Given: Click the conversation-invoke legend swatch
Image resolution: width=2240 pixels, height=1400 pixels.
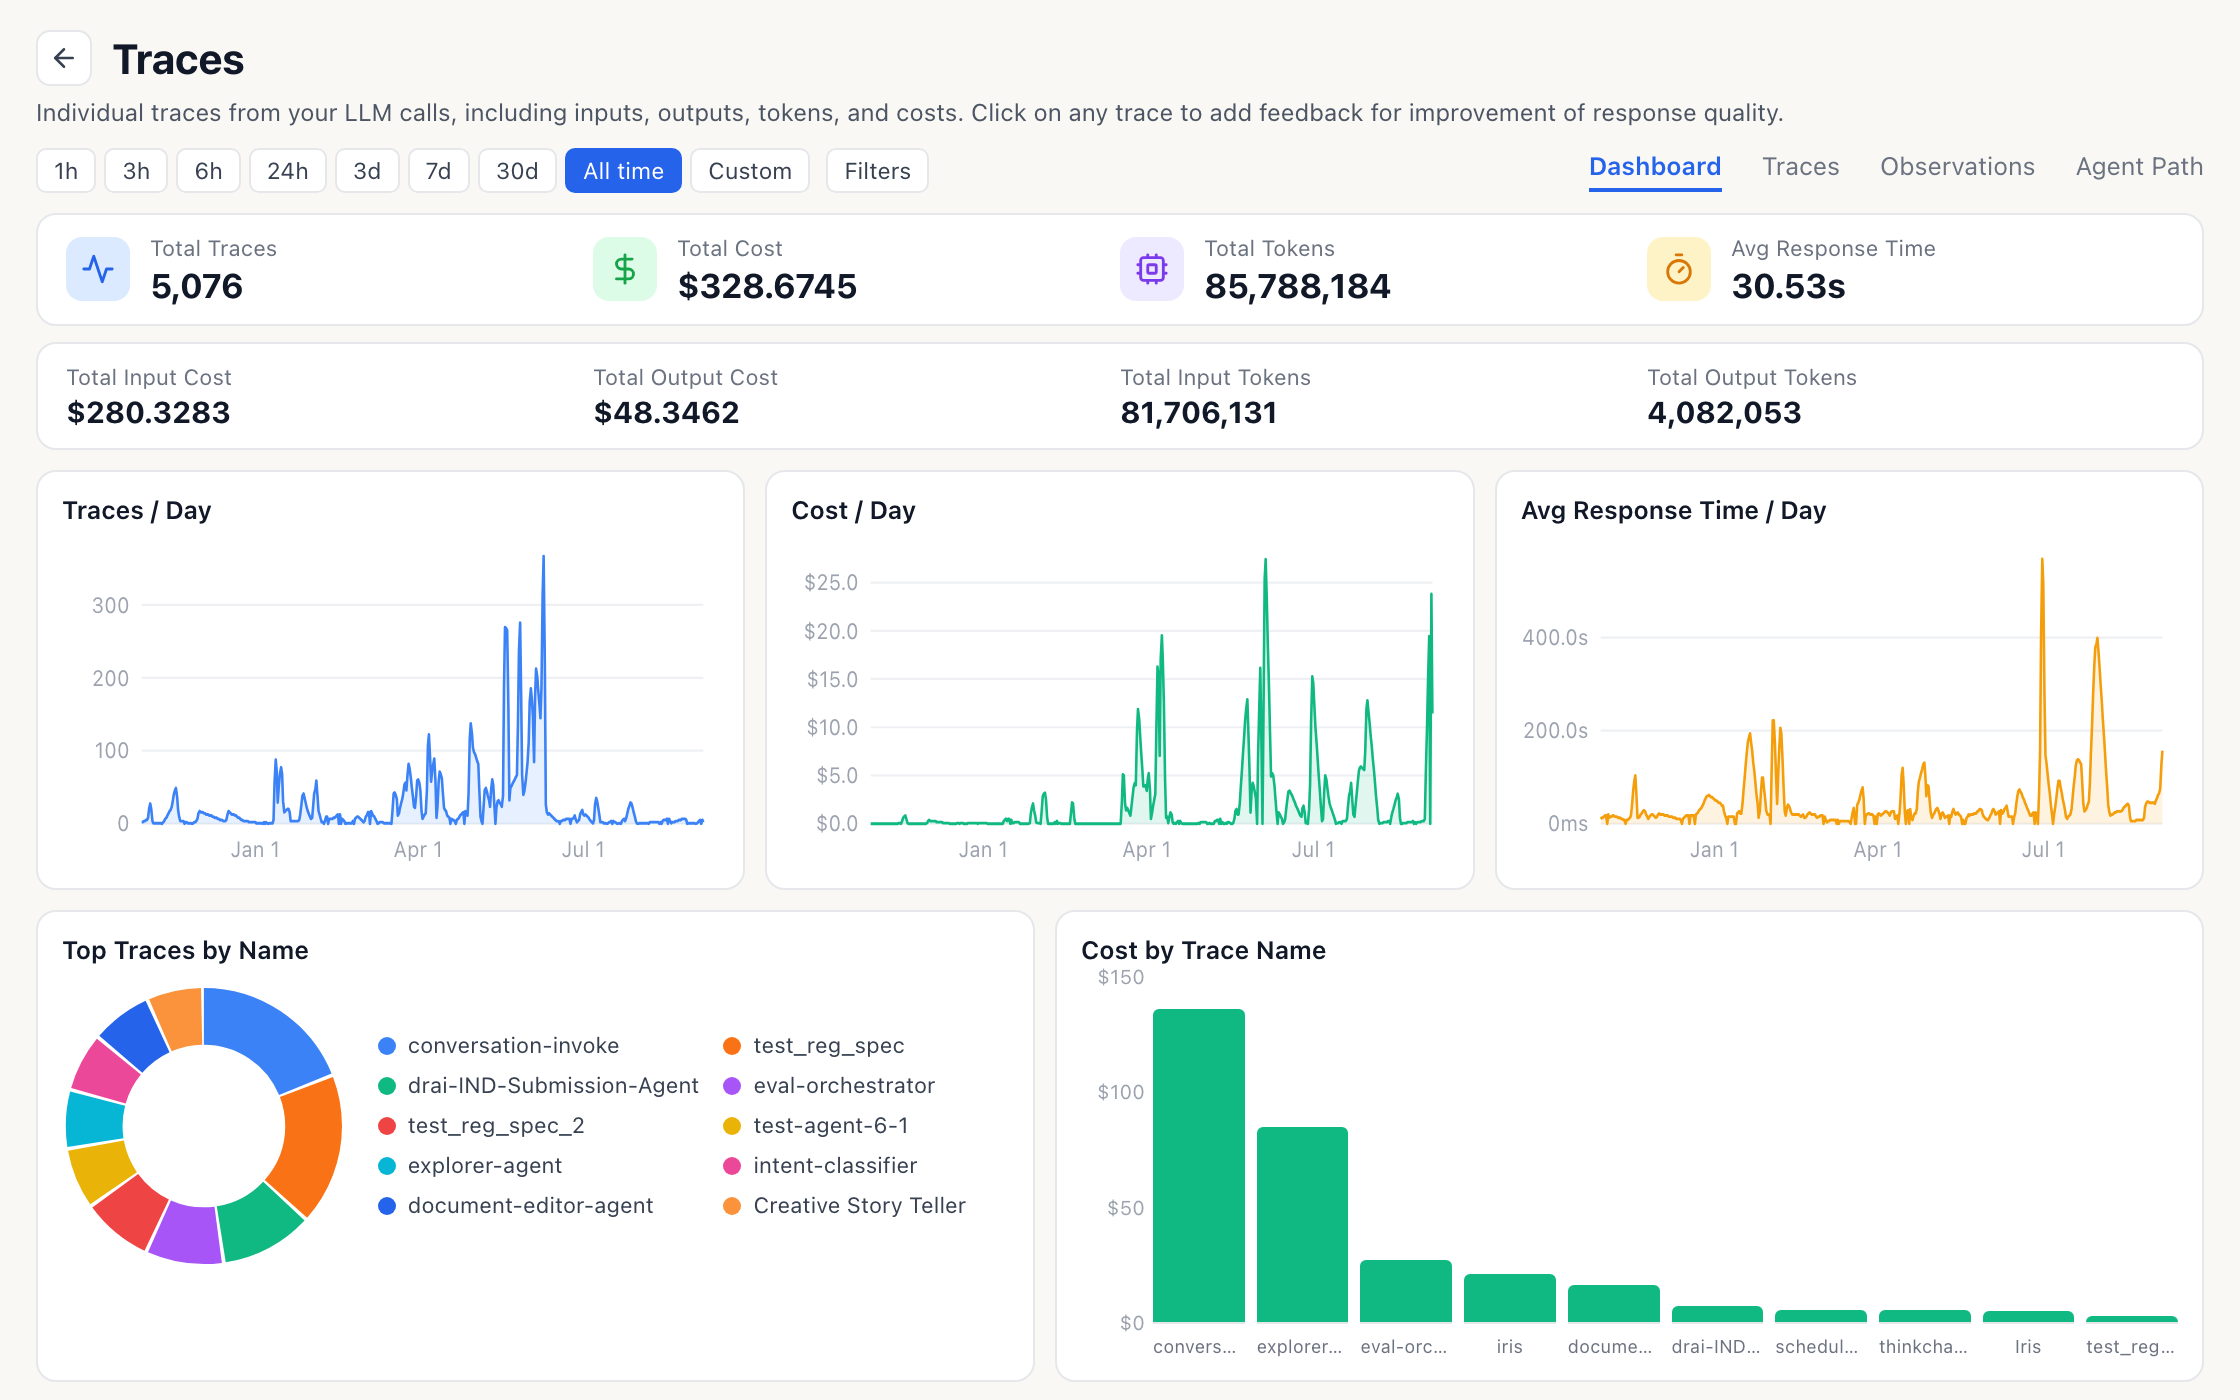Looking at the screenshot, I should coord(387,1046).
